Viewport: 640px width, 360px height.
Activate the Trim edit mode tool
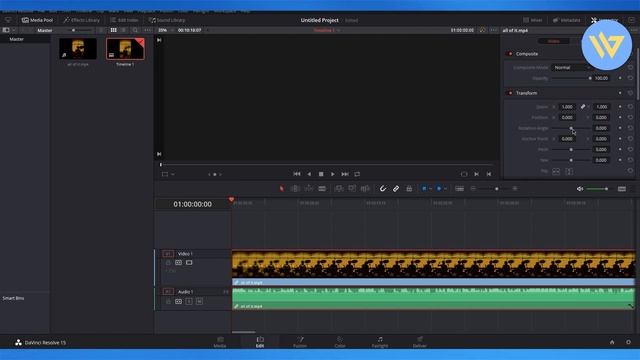pos(295,189)
